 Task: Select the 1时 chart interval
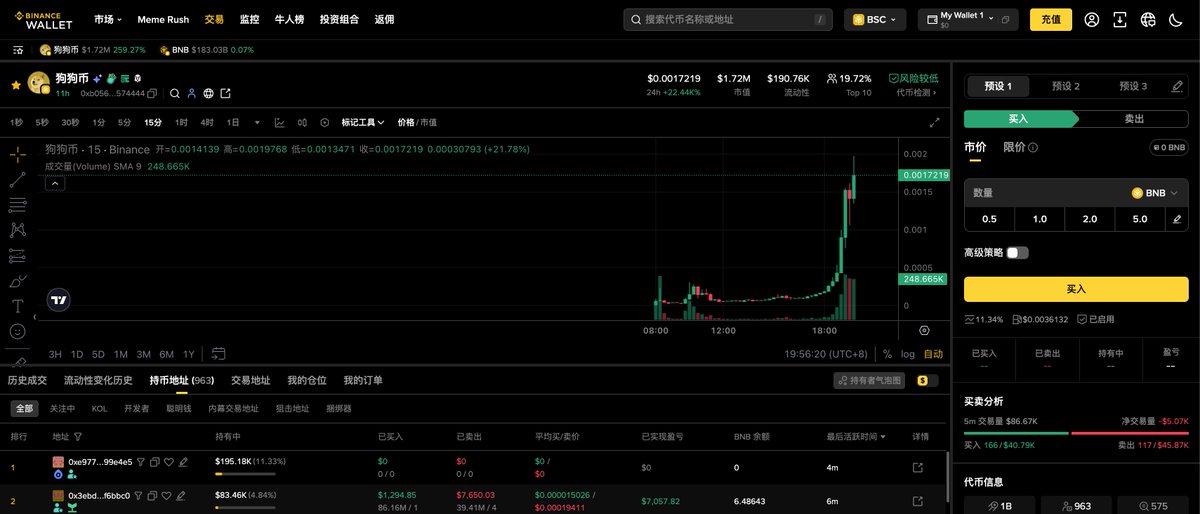coord(181,122)
